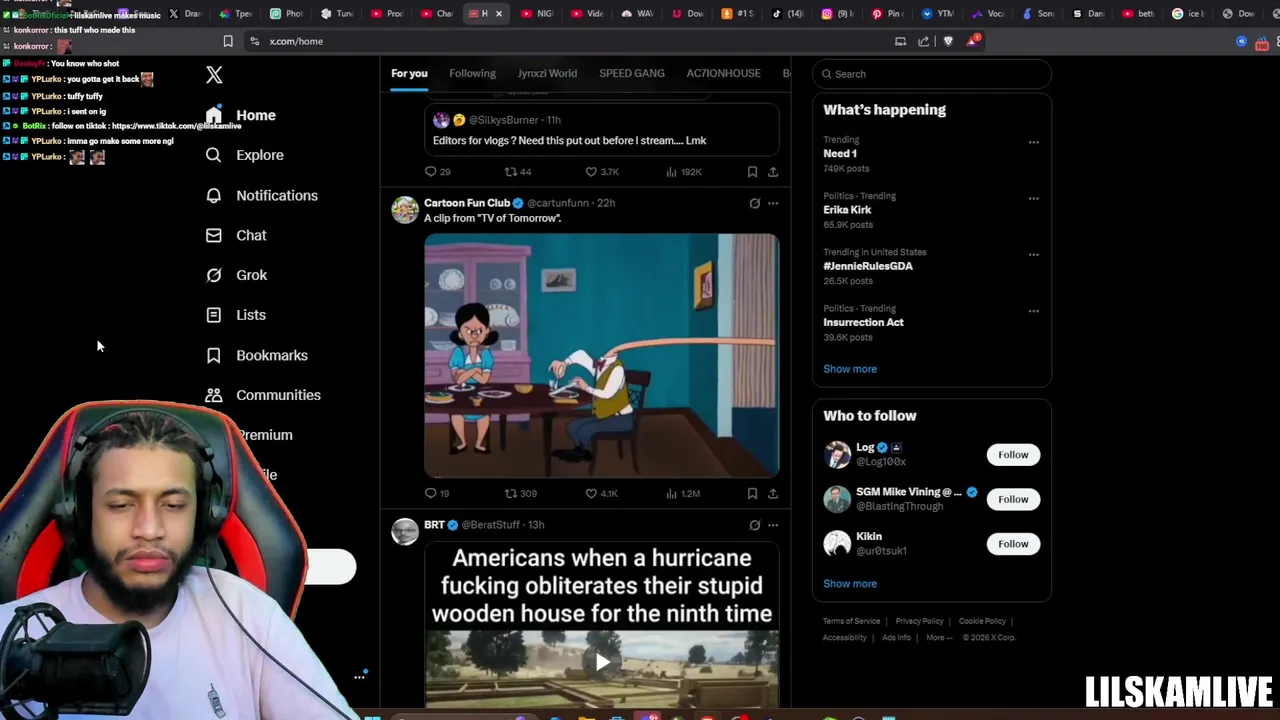Play the BRT hurricane video
The width and height of the screenshot is (1280, 720).
tap(602, 662)
